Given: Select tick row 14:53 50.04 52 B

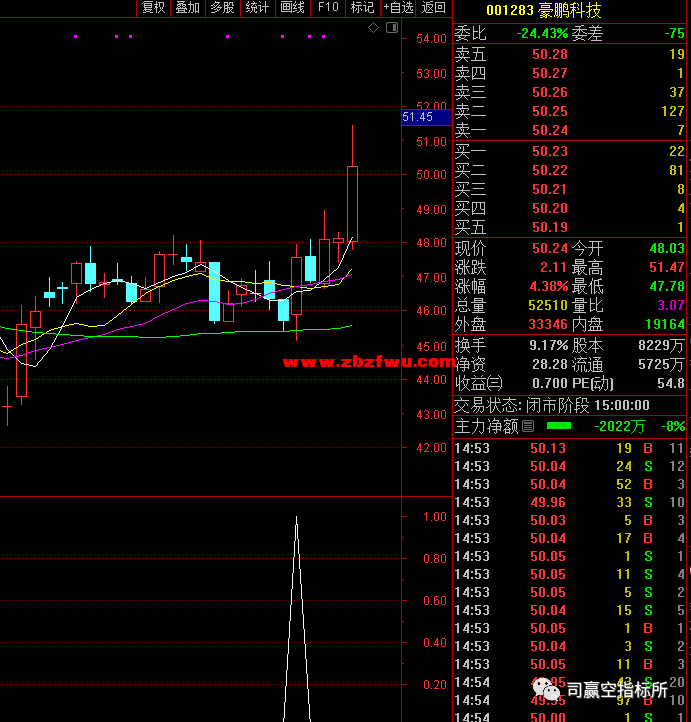Looking at the screenshot, I should 569,484.
